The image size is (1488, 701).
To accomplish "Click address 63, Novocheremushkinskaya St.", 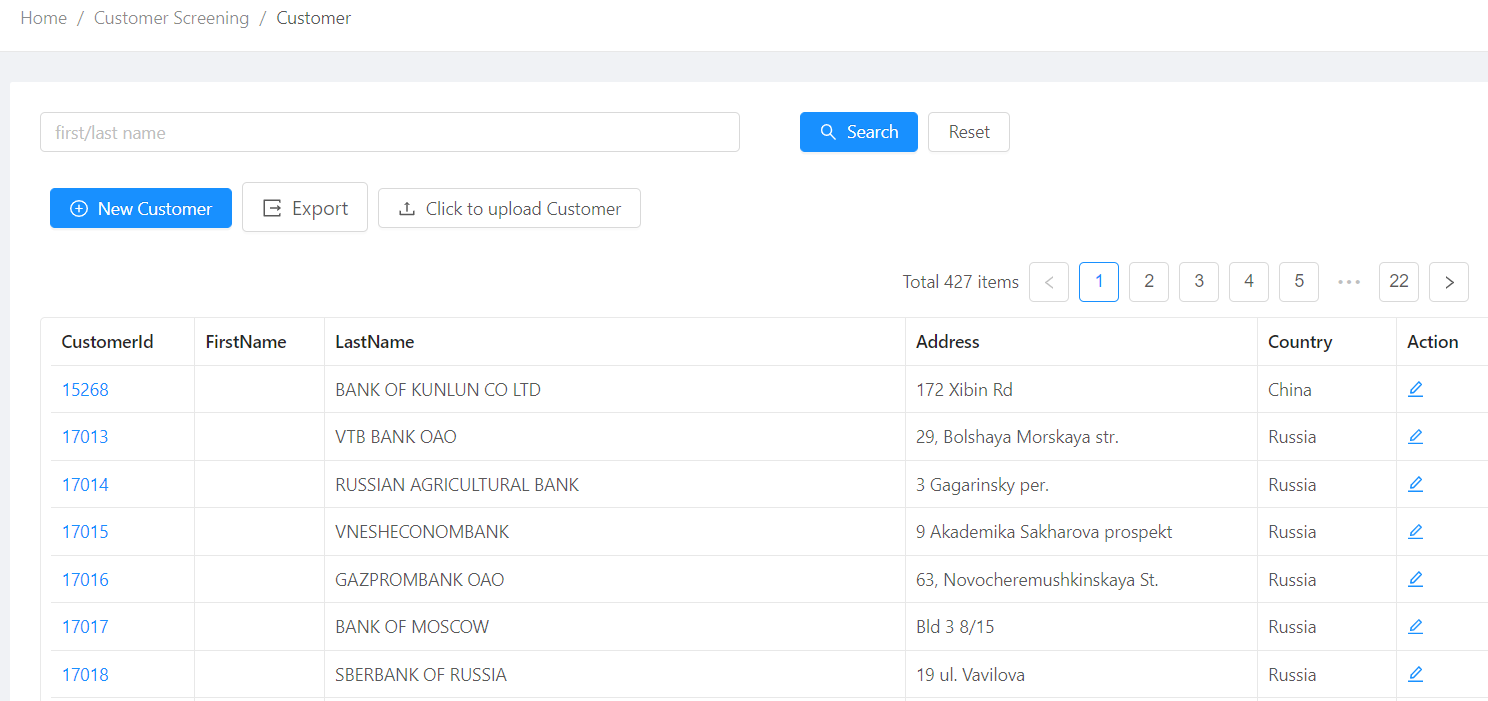I will (x=1037, y=580).
